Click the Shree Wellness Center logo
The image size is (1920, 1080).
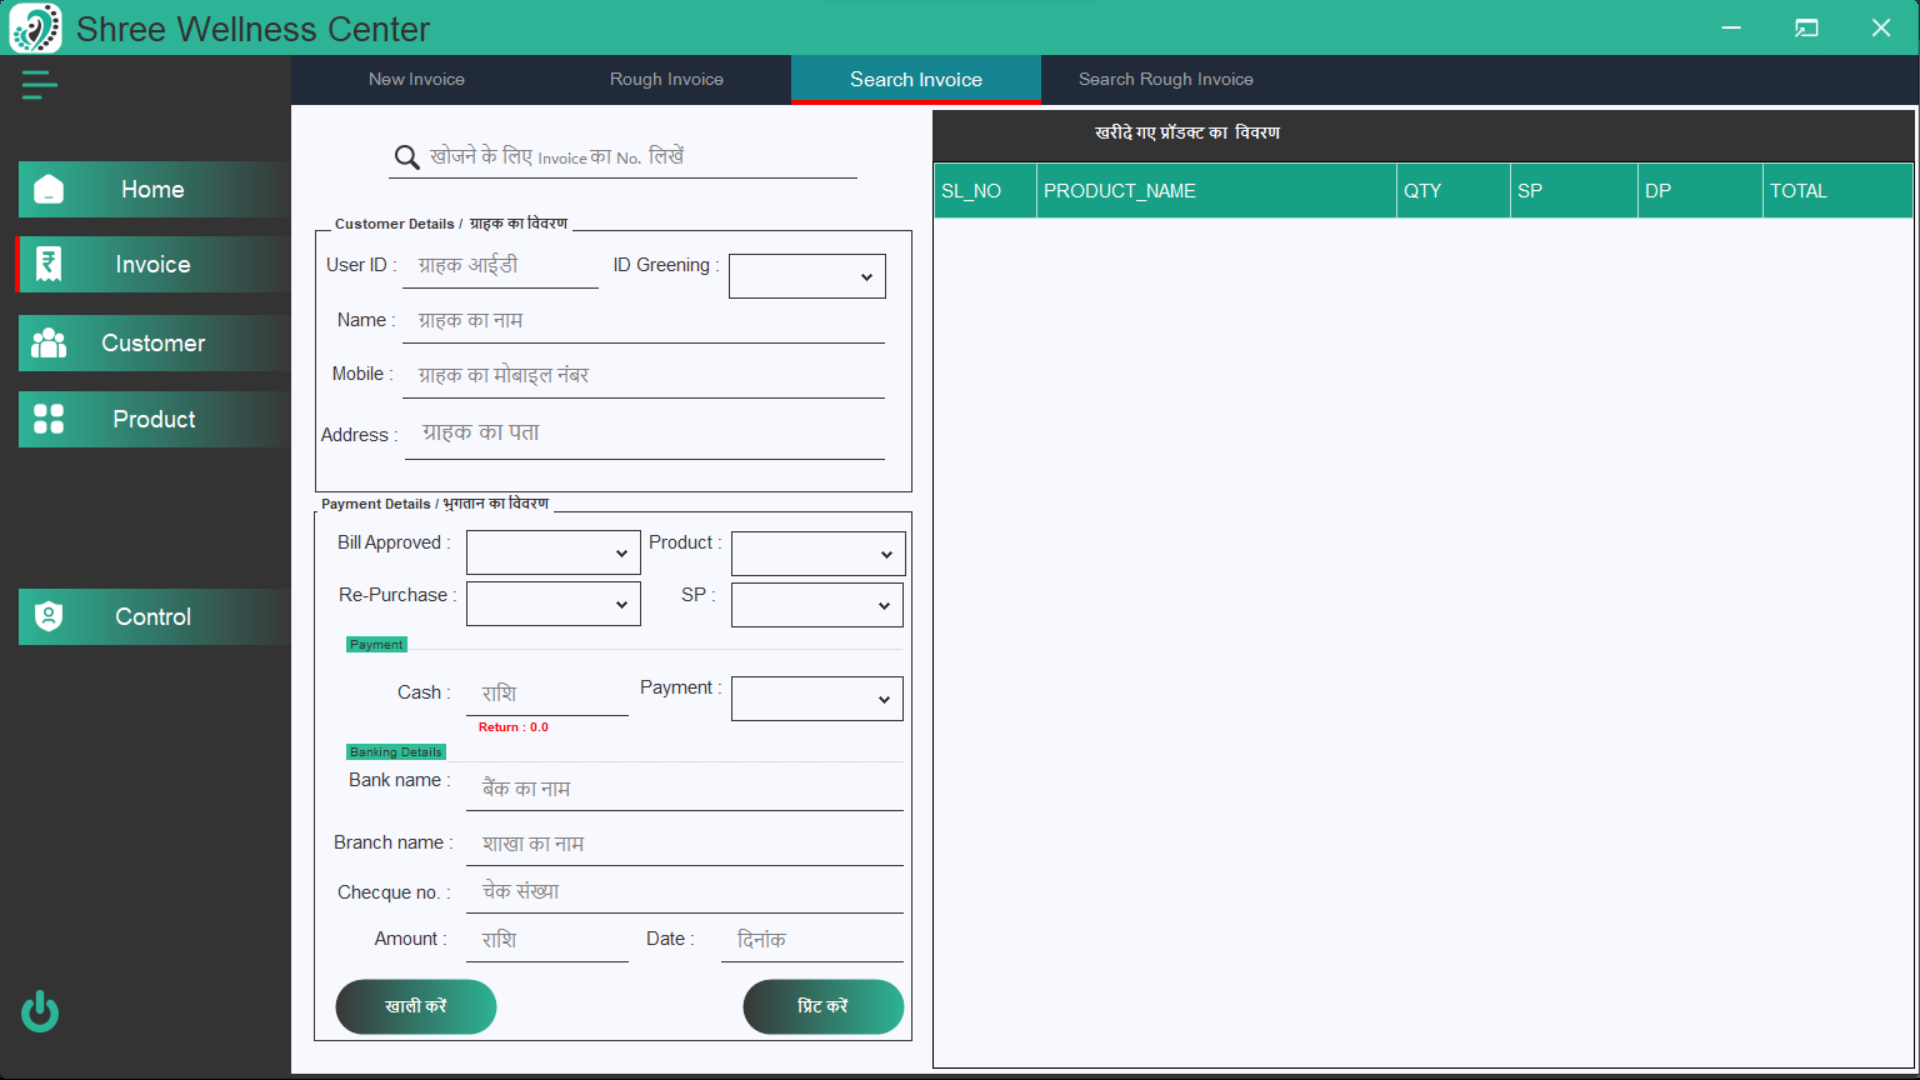[35, 28]
